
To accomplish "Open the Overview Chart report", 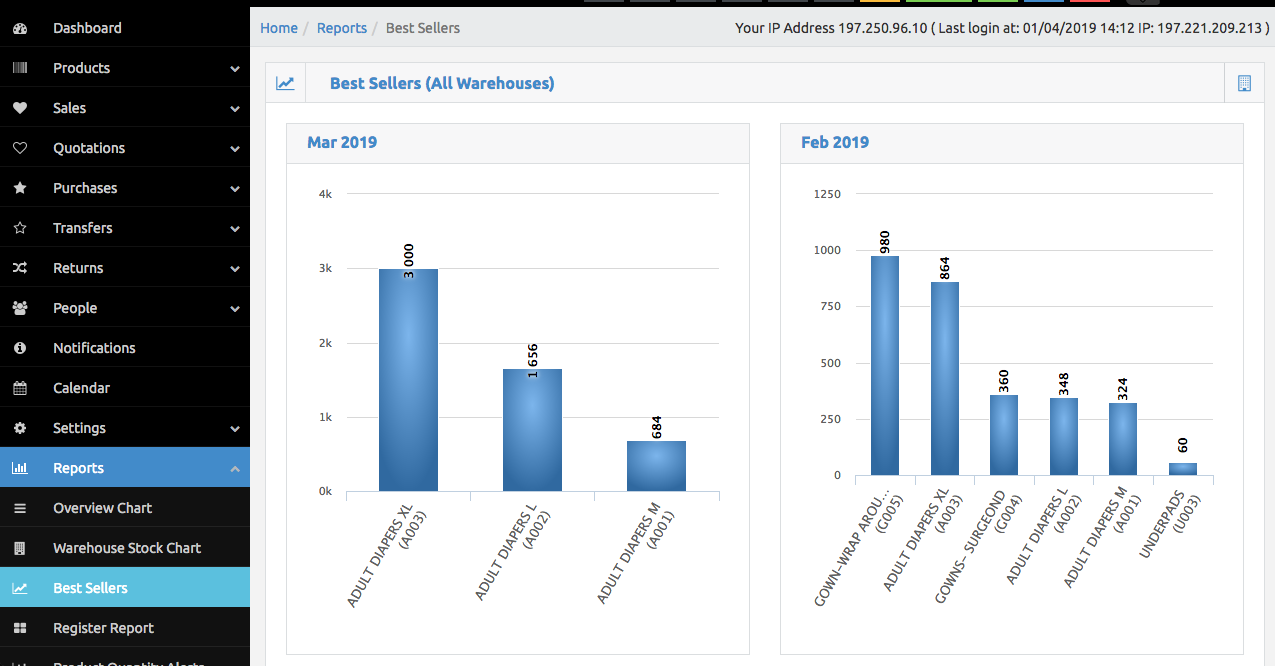I will 102,508.
